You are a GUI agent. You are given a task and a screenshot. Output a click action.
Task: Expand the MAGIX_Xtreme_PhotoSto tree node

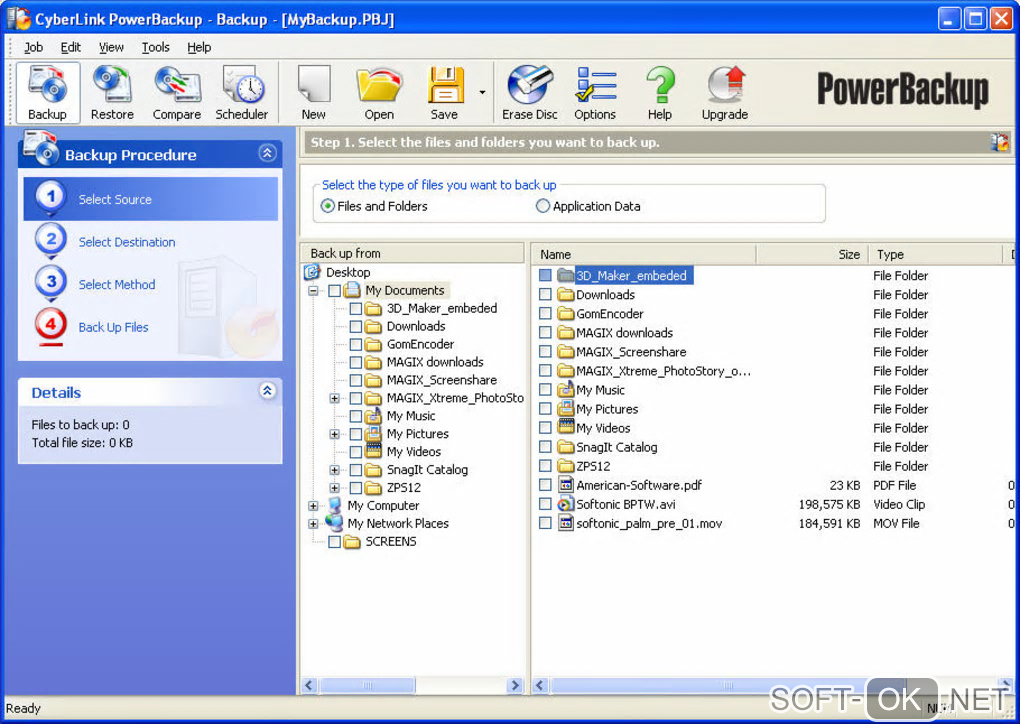point(334,398)
